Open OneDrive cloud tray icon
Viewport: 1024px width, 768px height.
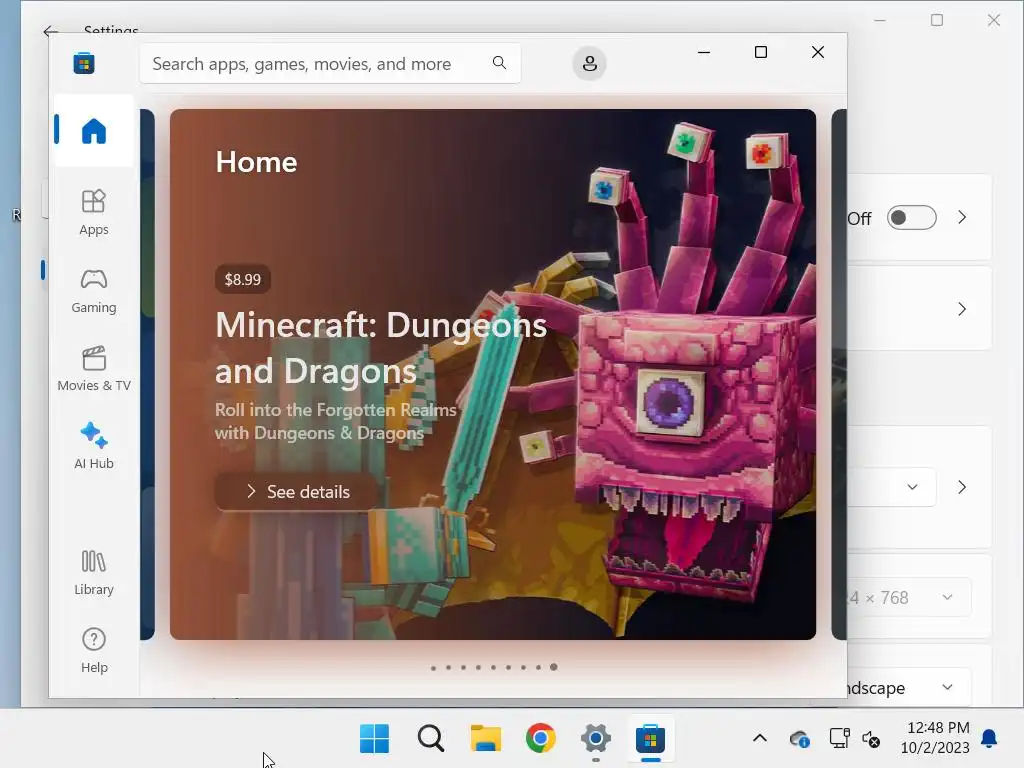(799, 739)
